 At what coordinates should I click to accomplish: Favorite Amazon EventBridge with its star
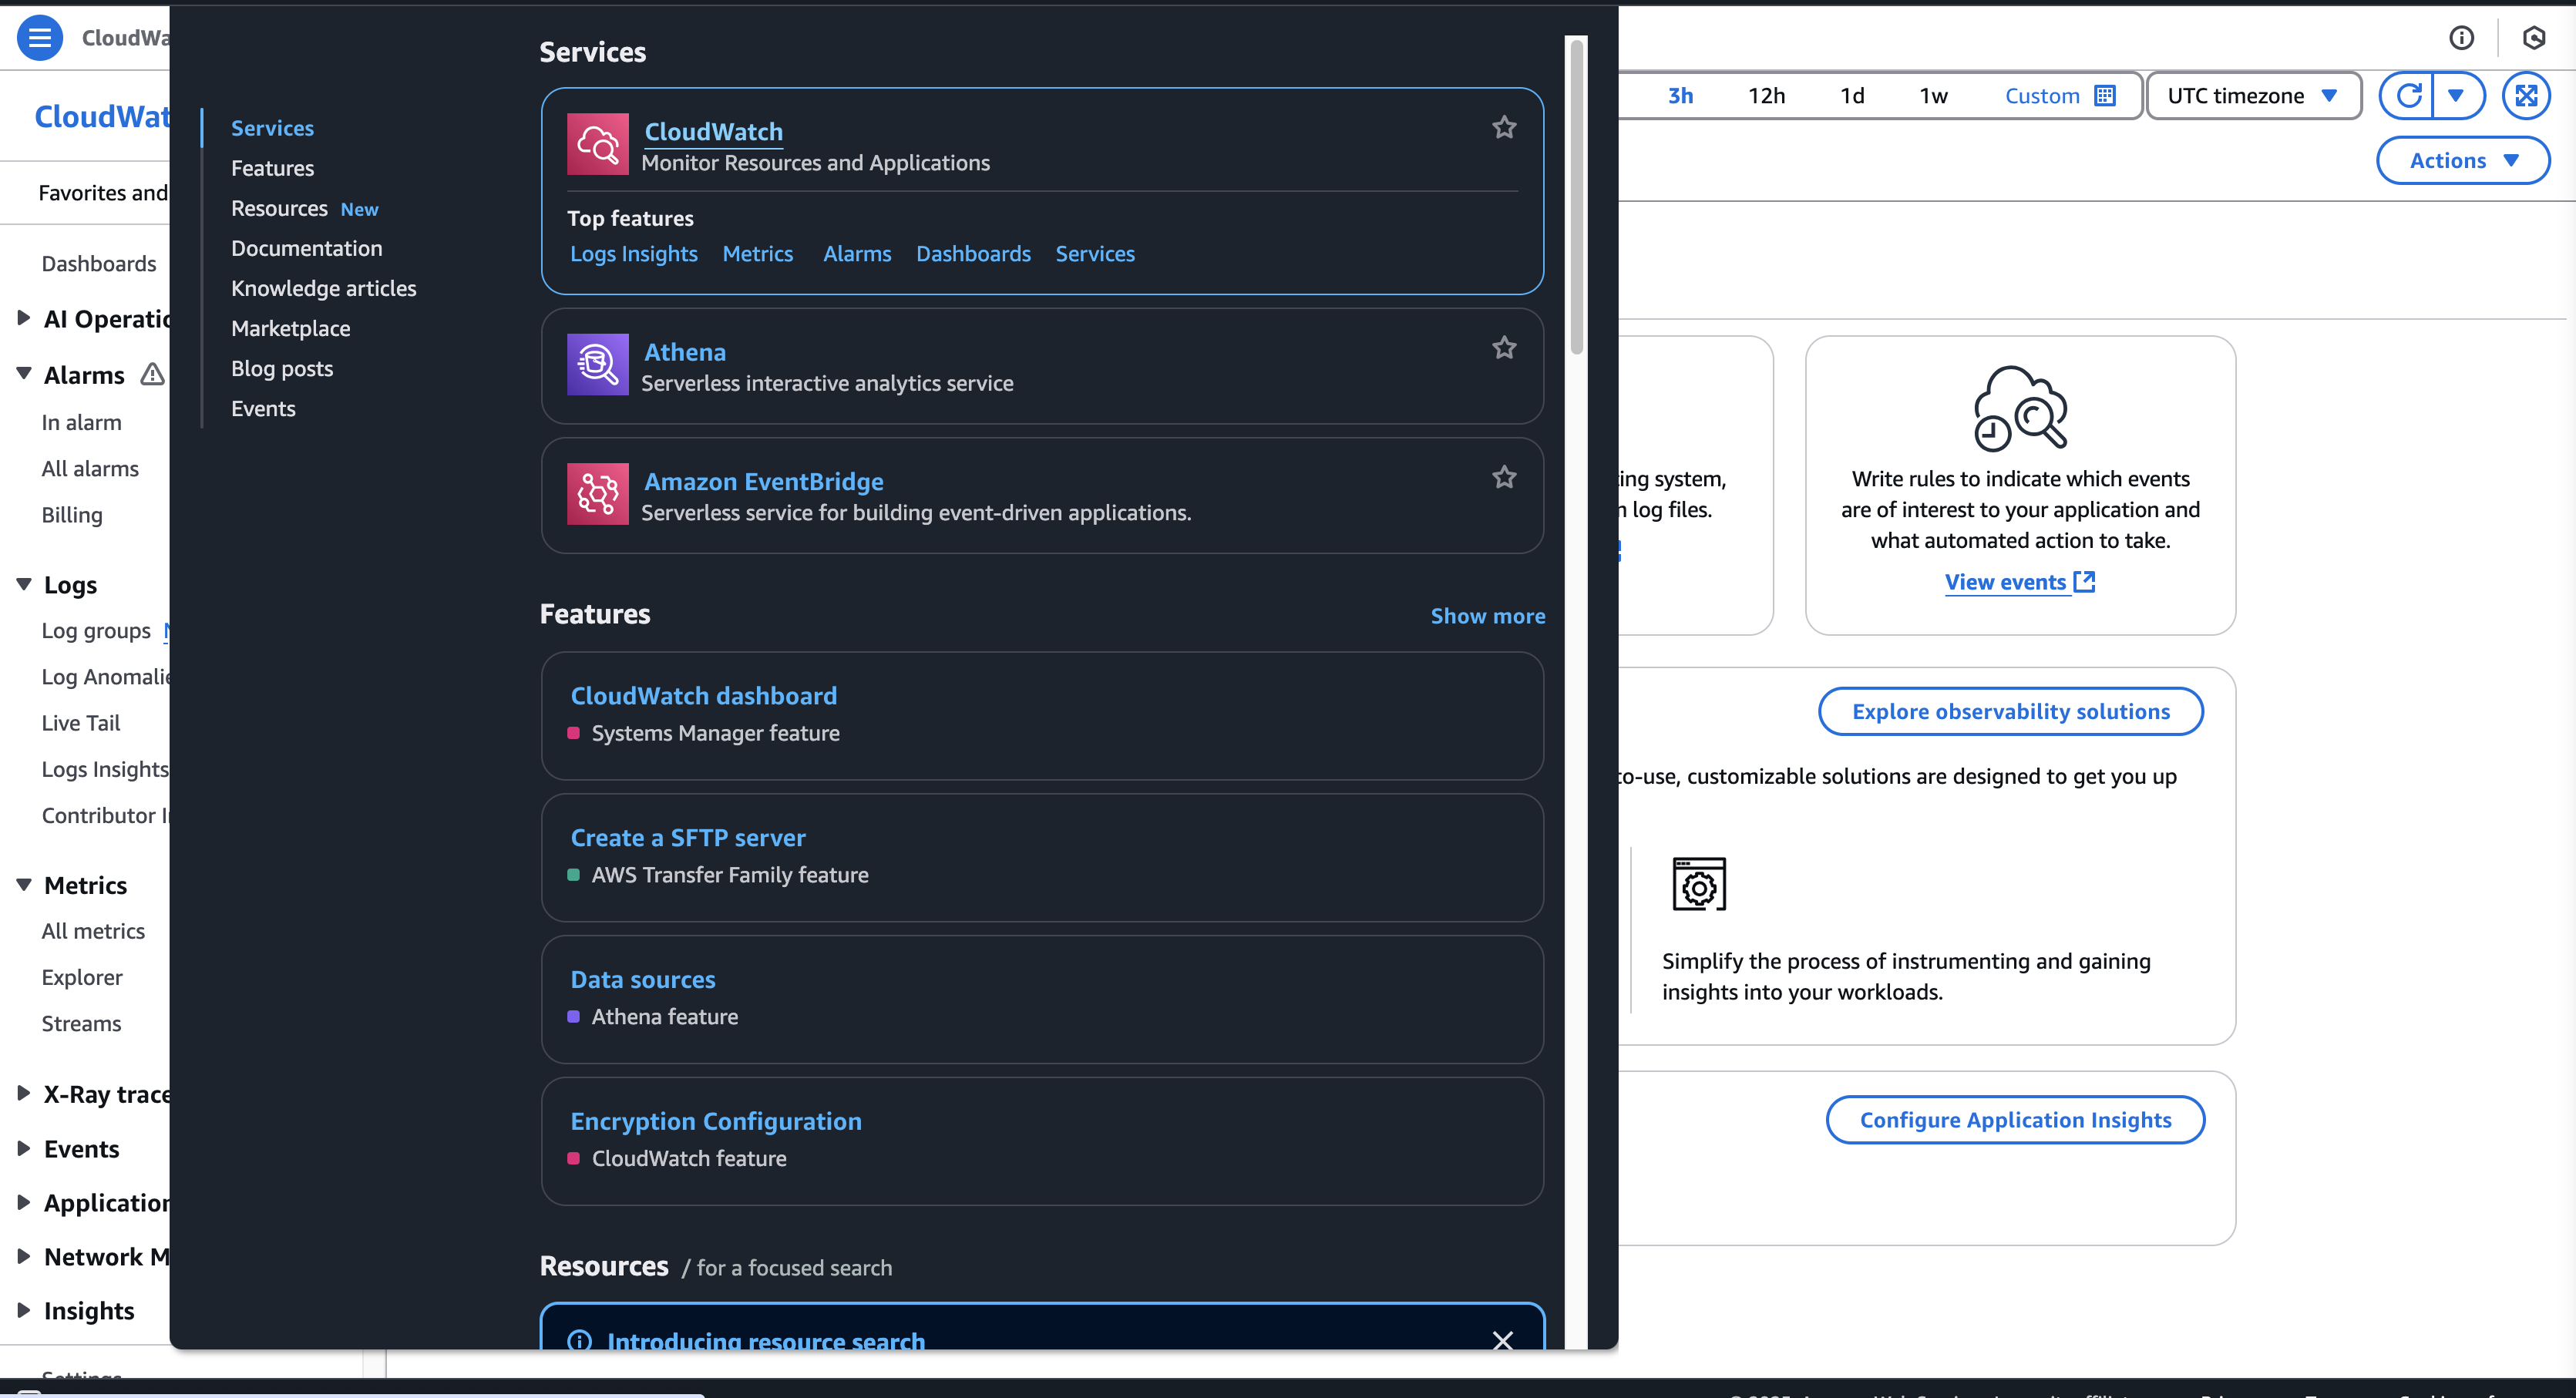(1504, 477)
